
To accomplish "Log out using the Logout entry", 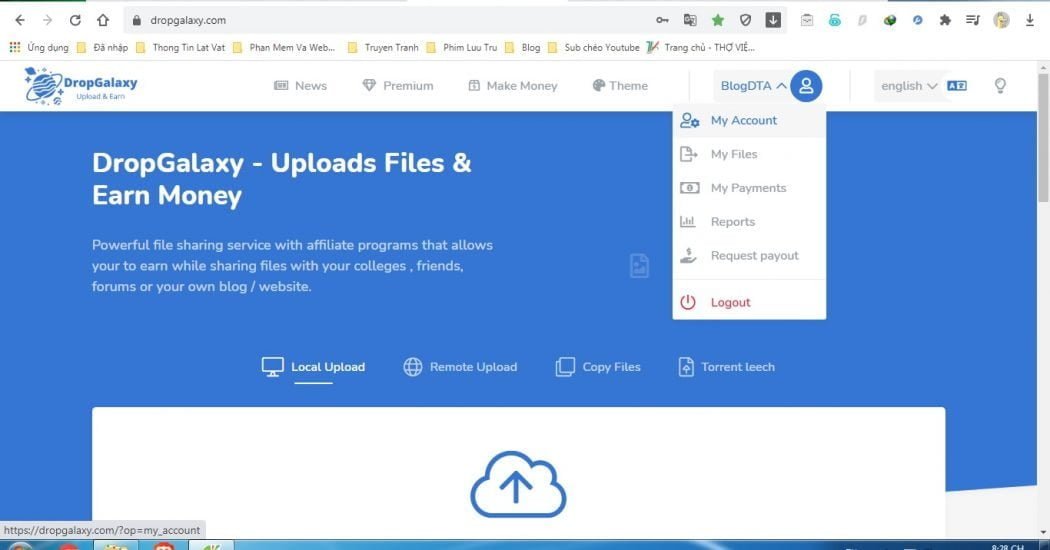I will click(749, 302).
